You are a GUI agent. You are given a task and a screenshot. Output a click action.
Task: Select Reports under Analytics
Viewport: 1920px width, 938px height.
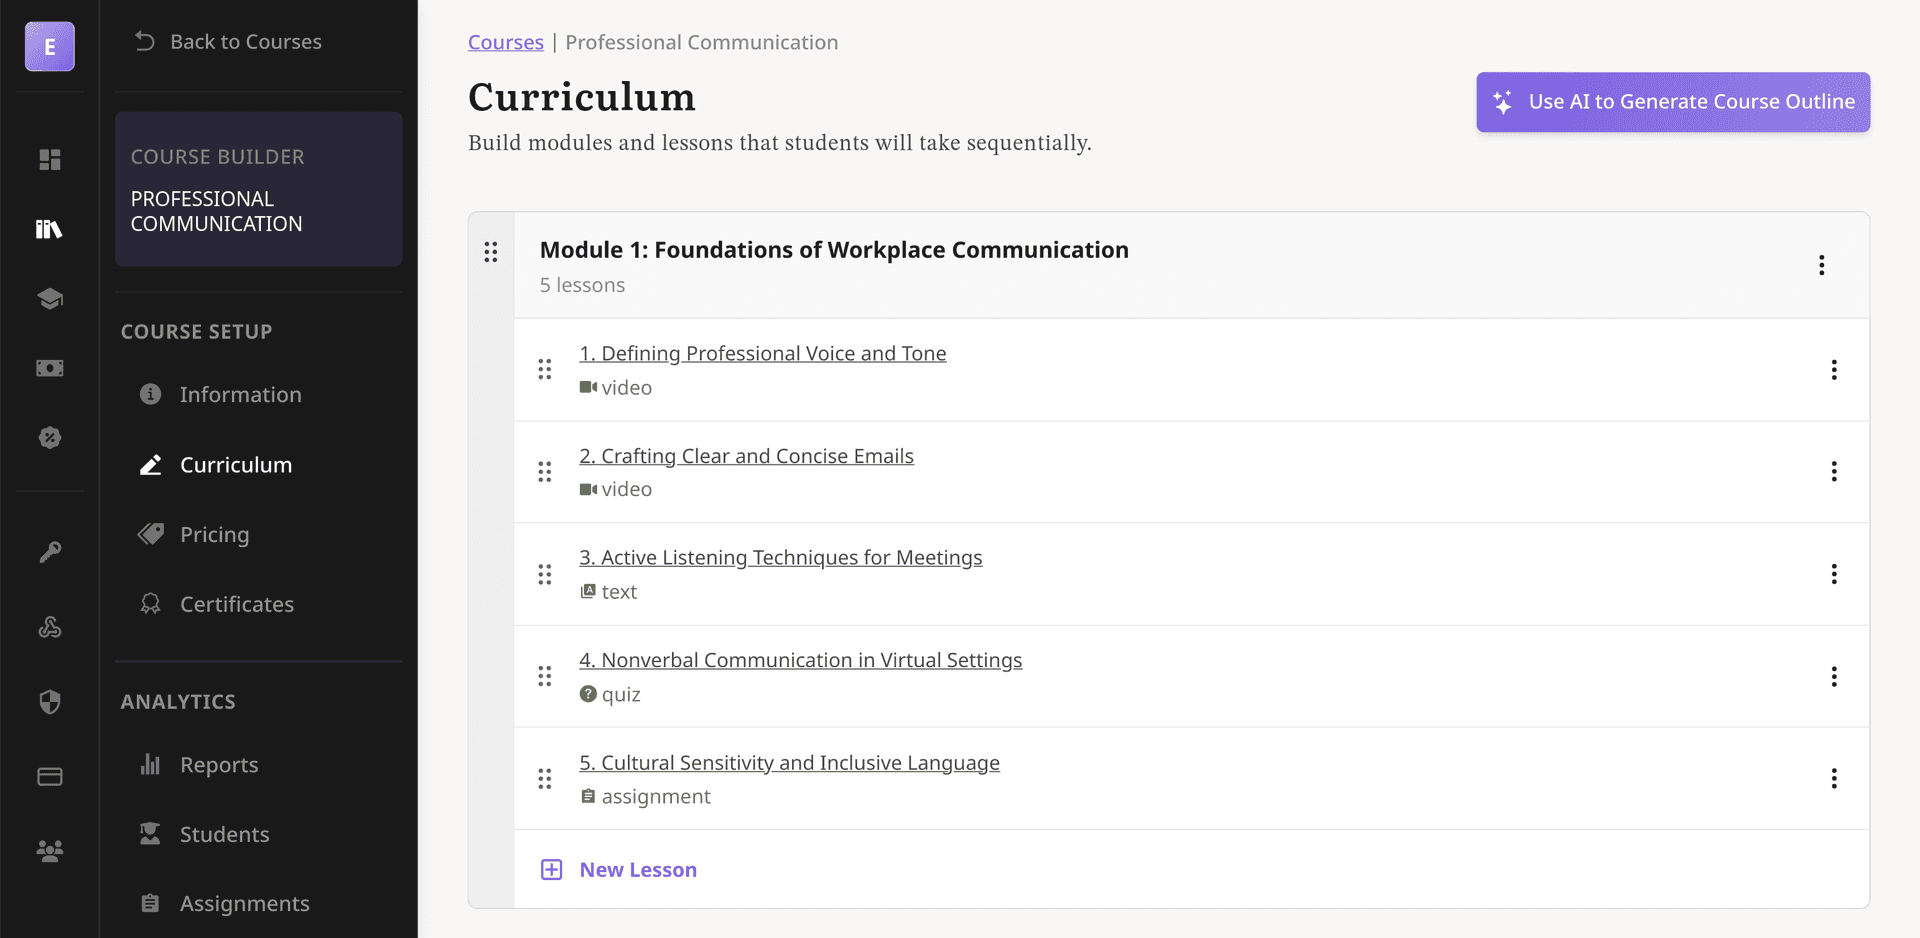tap(218, 765)
